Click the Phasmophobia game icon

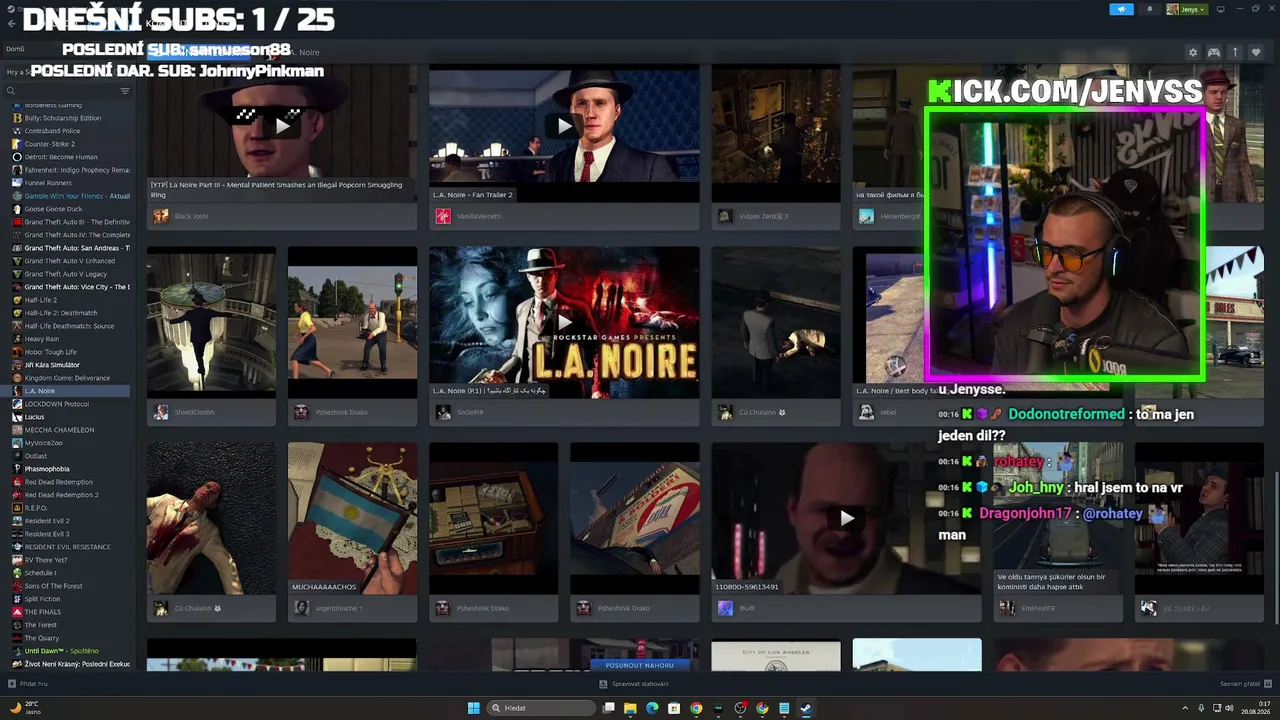(x=17, y=469)
